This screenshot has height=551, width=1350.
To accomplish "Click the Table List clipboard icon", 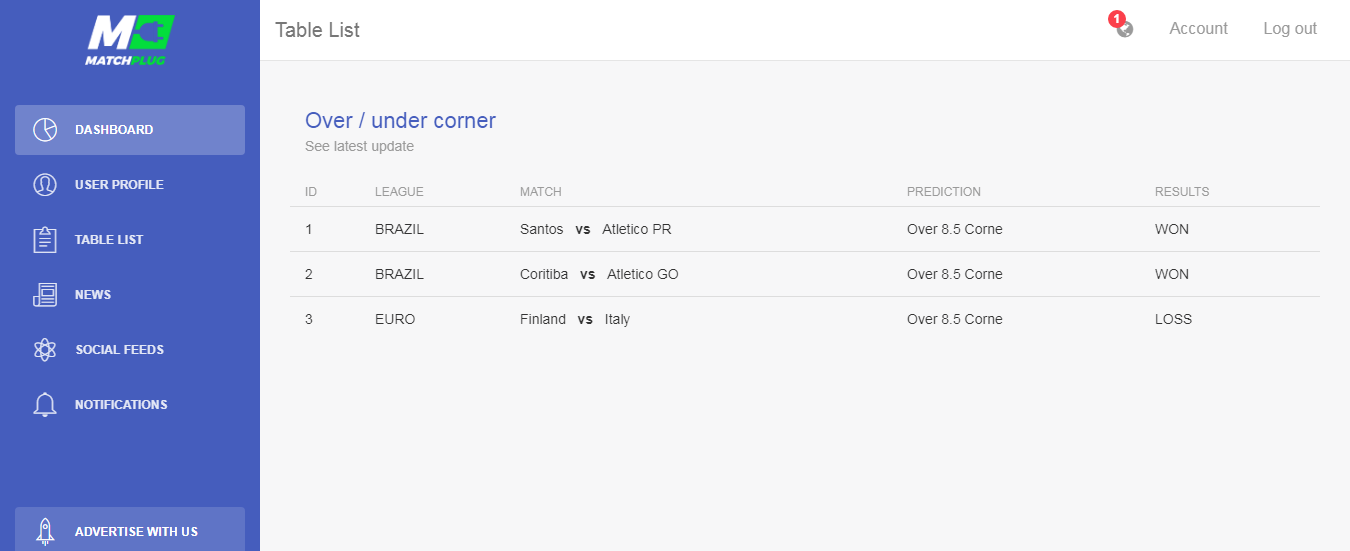I will coord(45,240).
